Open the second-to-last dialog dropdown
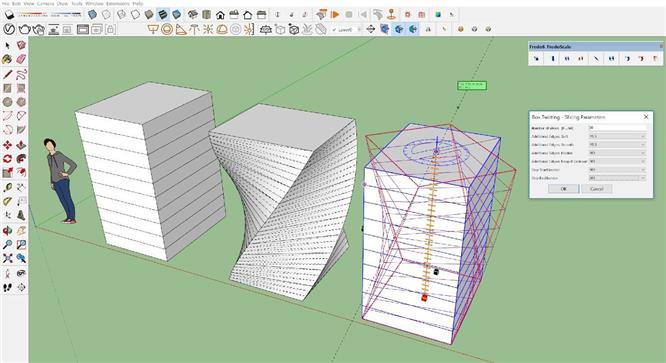 click(x=617, y=170)
